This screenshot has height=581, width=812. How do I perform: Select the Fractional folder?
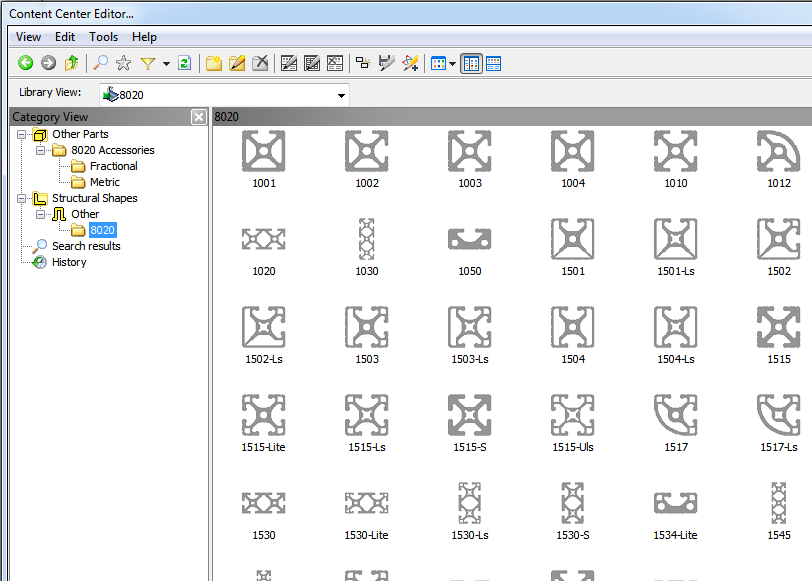[x=113, y=166]
